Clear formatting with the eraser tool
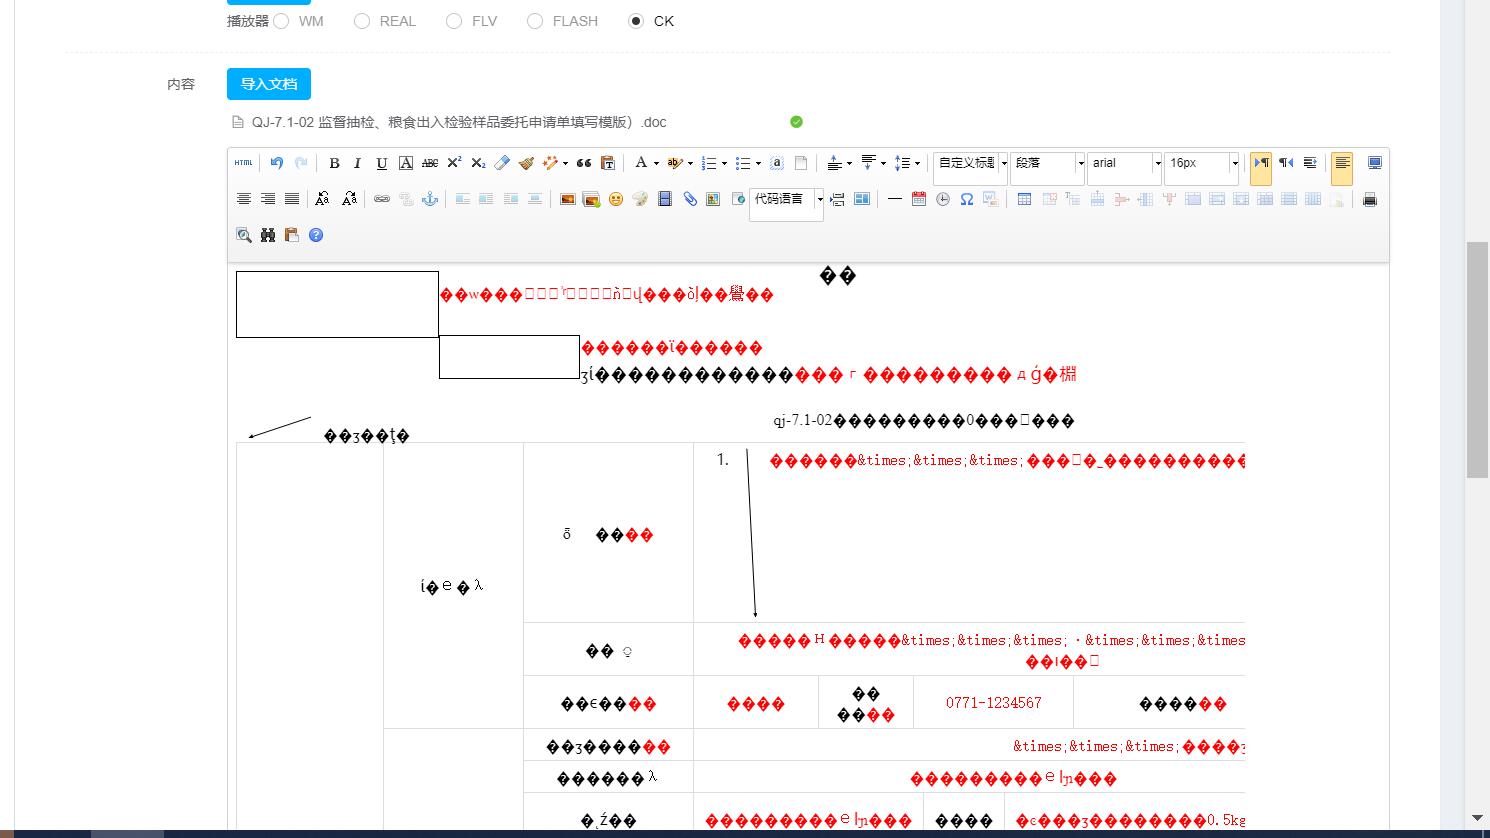Viewport: 1490px width, 838px height. 502,163
